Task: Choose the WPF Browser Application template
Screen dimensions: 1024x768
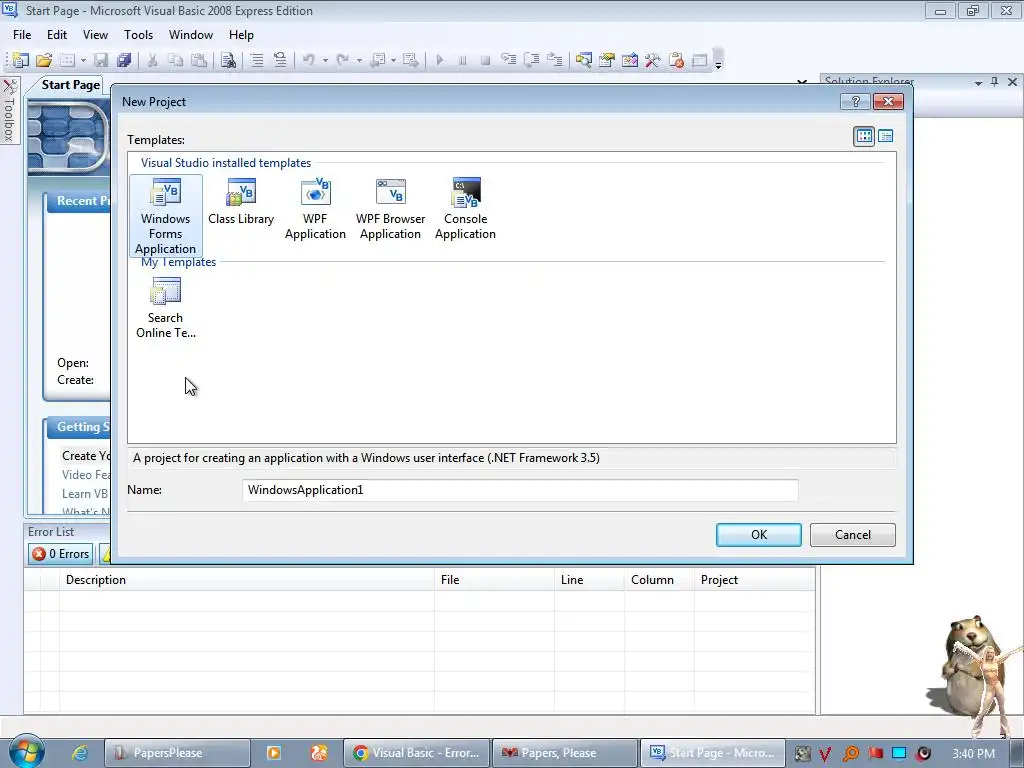Action: pyautogui.click(x=391, y=209)
